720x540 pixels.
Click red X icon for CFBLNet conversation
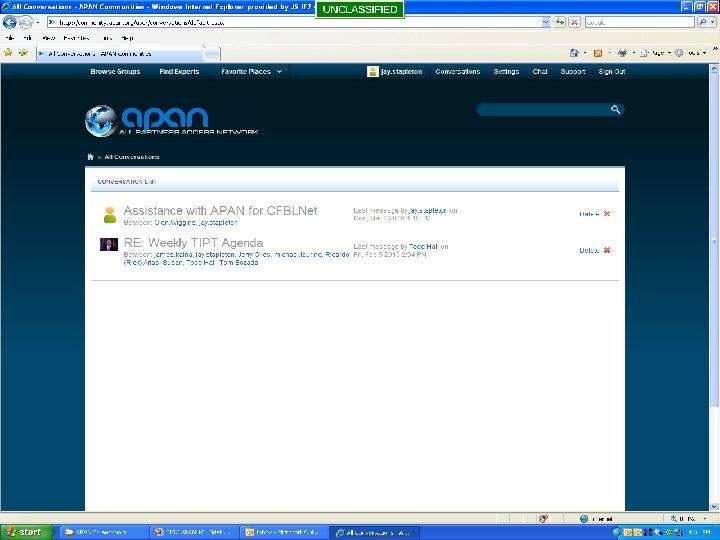coord(607,214)
